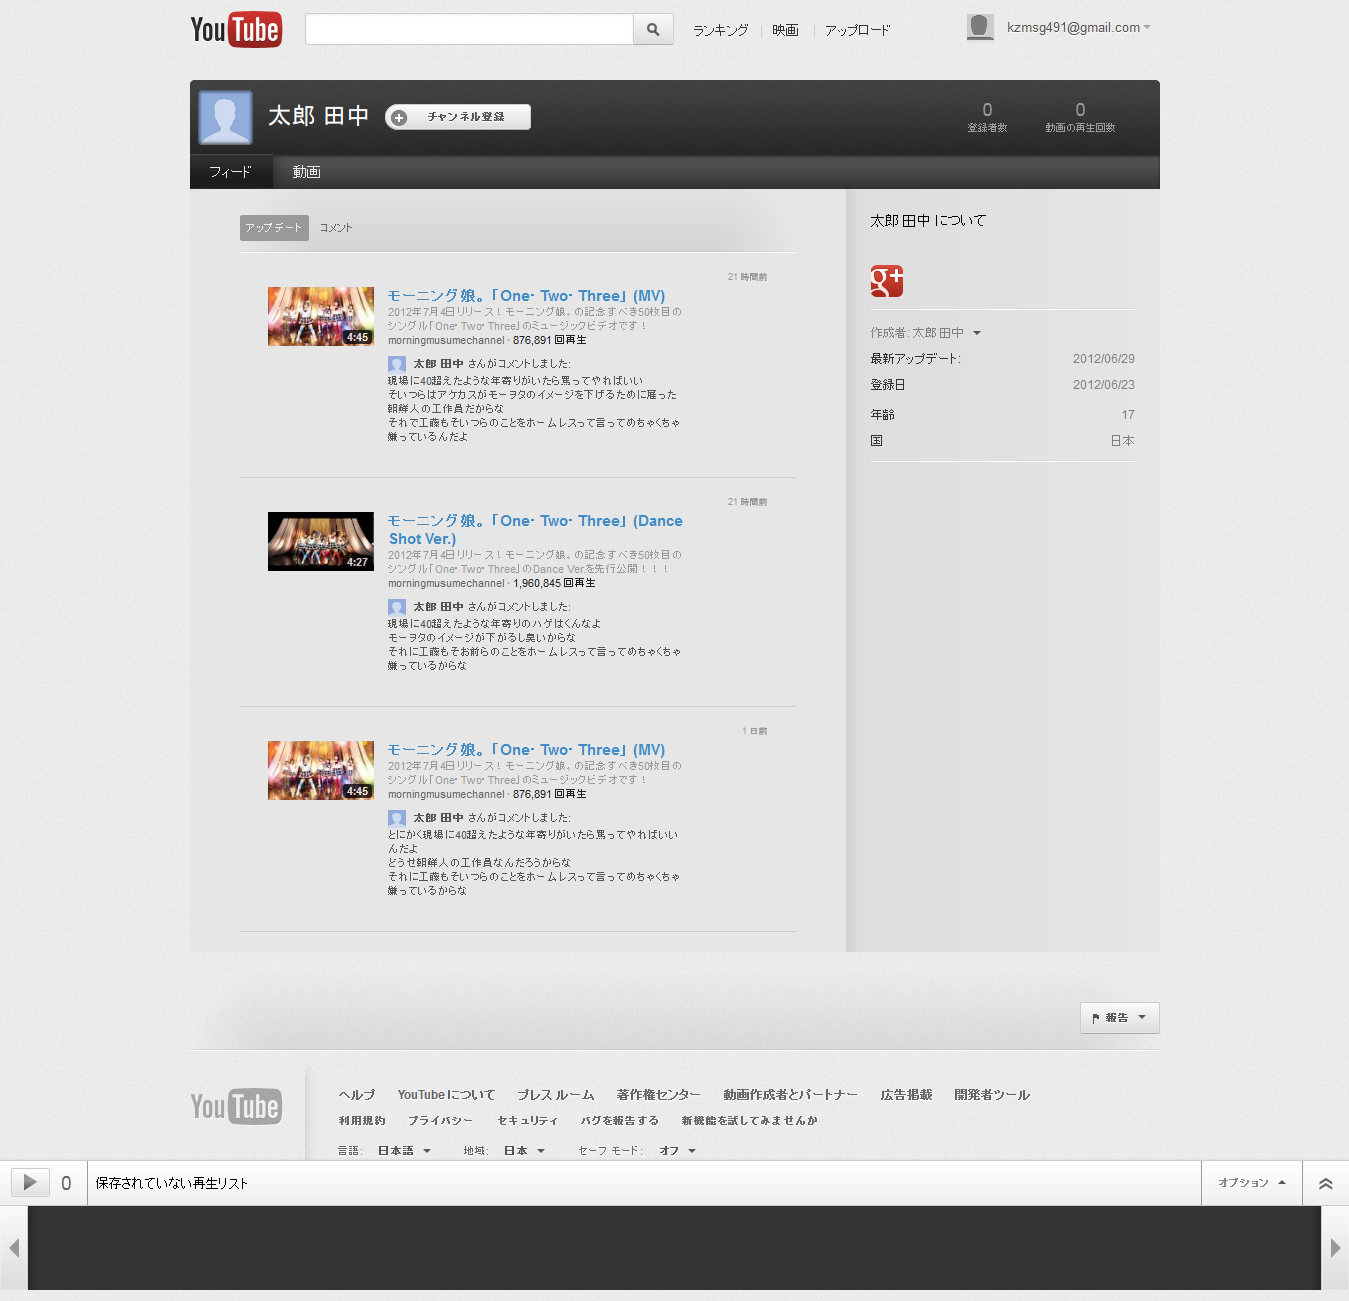Switch to the 動画 tab
The height and width of the screenshot is (1301, 1349).
tap(306, 172)
